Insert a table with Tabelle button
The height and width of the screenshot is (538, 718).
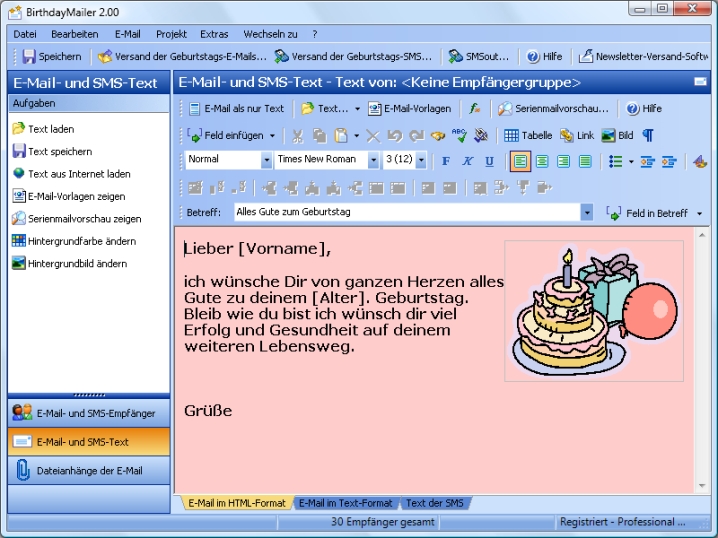527,135
